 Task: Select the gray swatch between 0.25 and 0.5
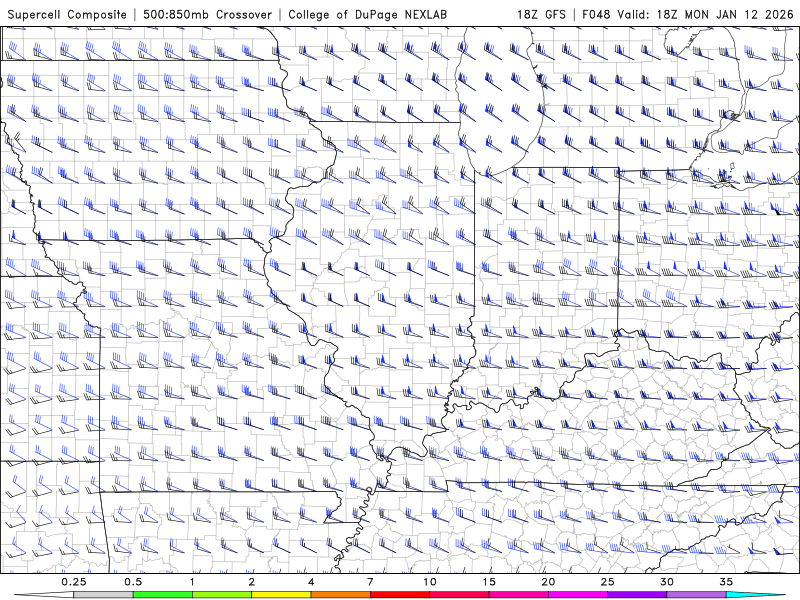(103, 595)
